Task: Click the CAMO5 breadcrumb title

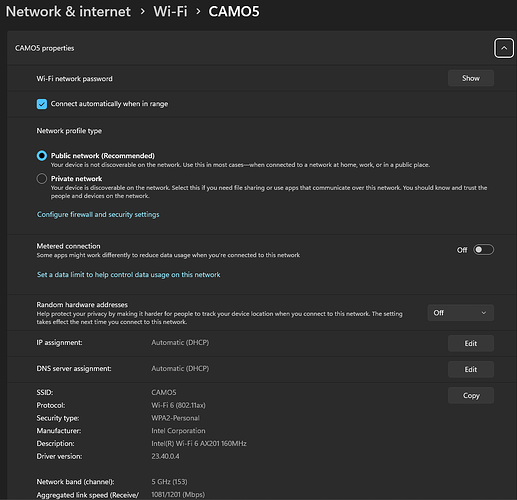Action: [x=234, y=12]
